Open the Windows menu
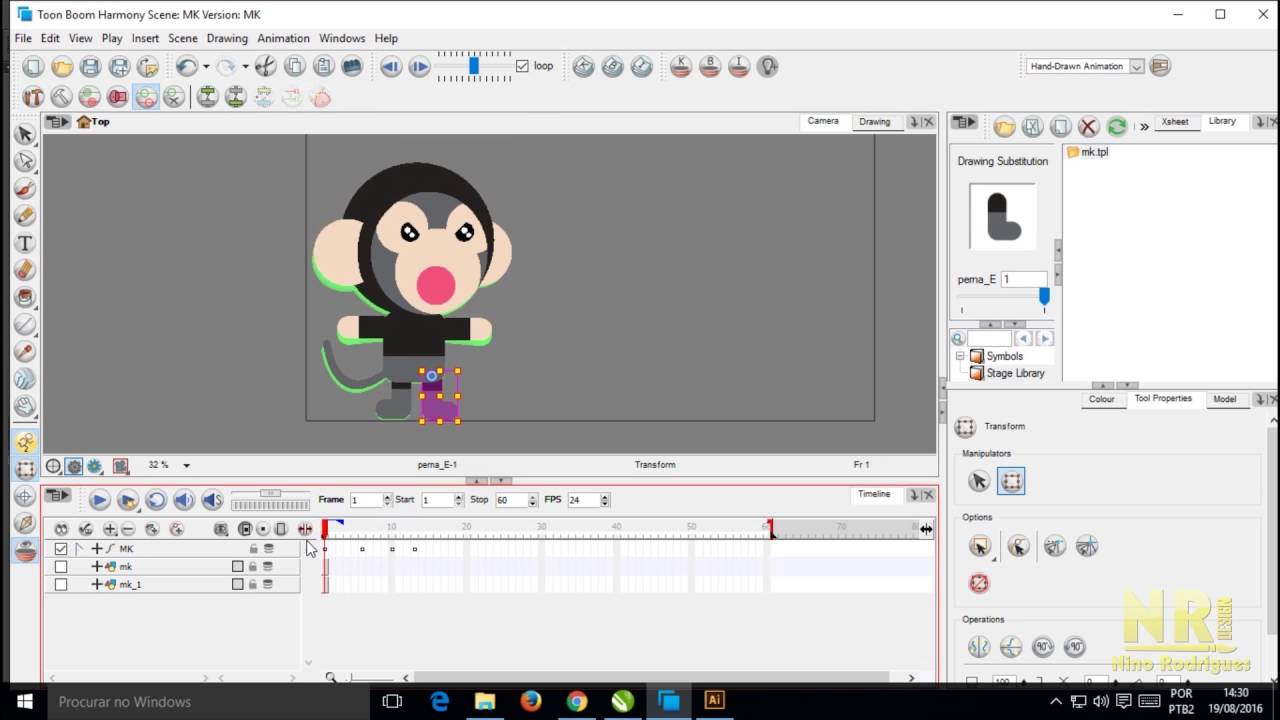The image size is (1280, 720). [x=342, y=38]
